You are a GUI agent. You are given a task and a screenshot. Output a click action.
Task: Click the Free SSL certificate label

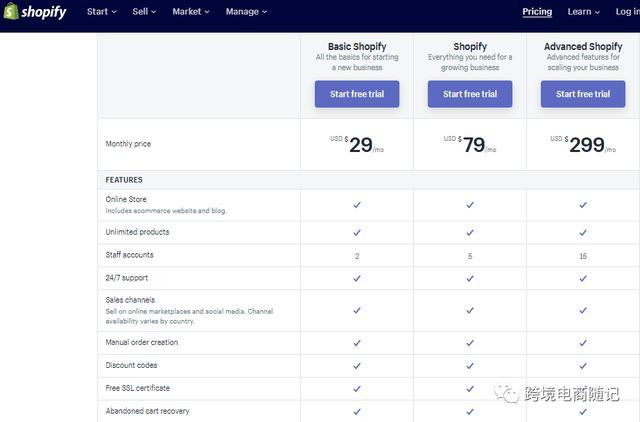point(138,388)
